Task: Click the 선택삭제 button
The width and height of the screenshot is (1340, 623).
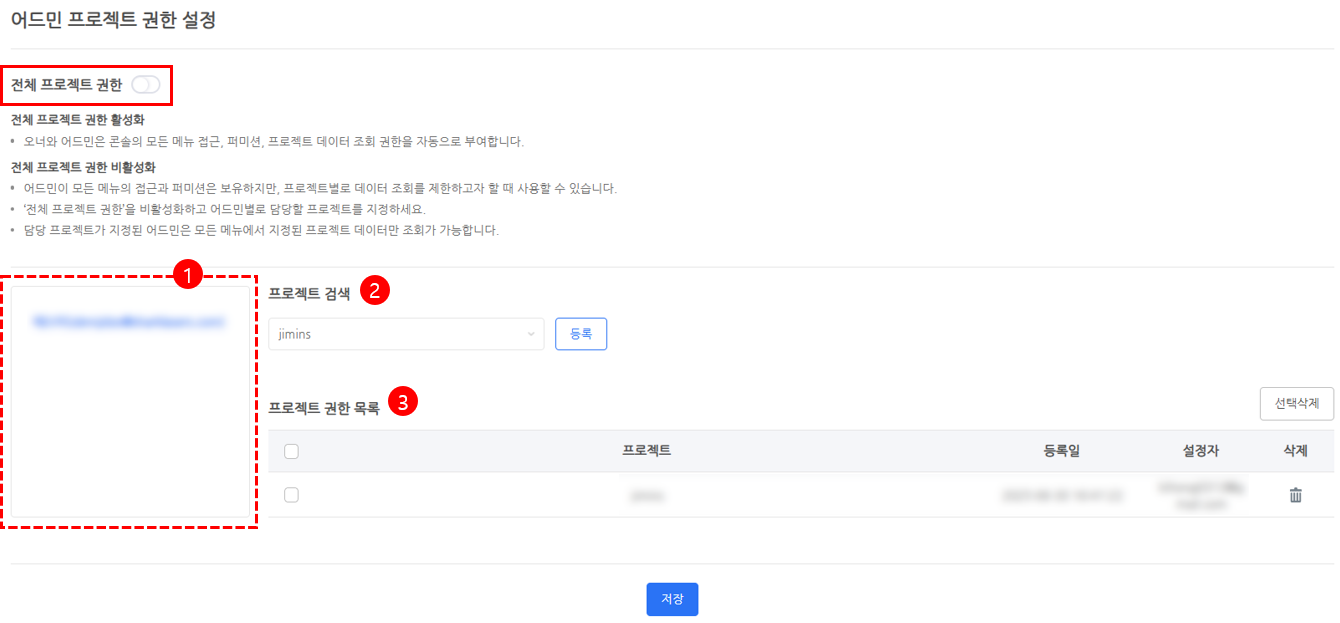Action: click(1296, 404)
